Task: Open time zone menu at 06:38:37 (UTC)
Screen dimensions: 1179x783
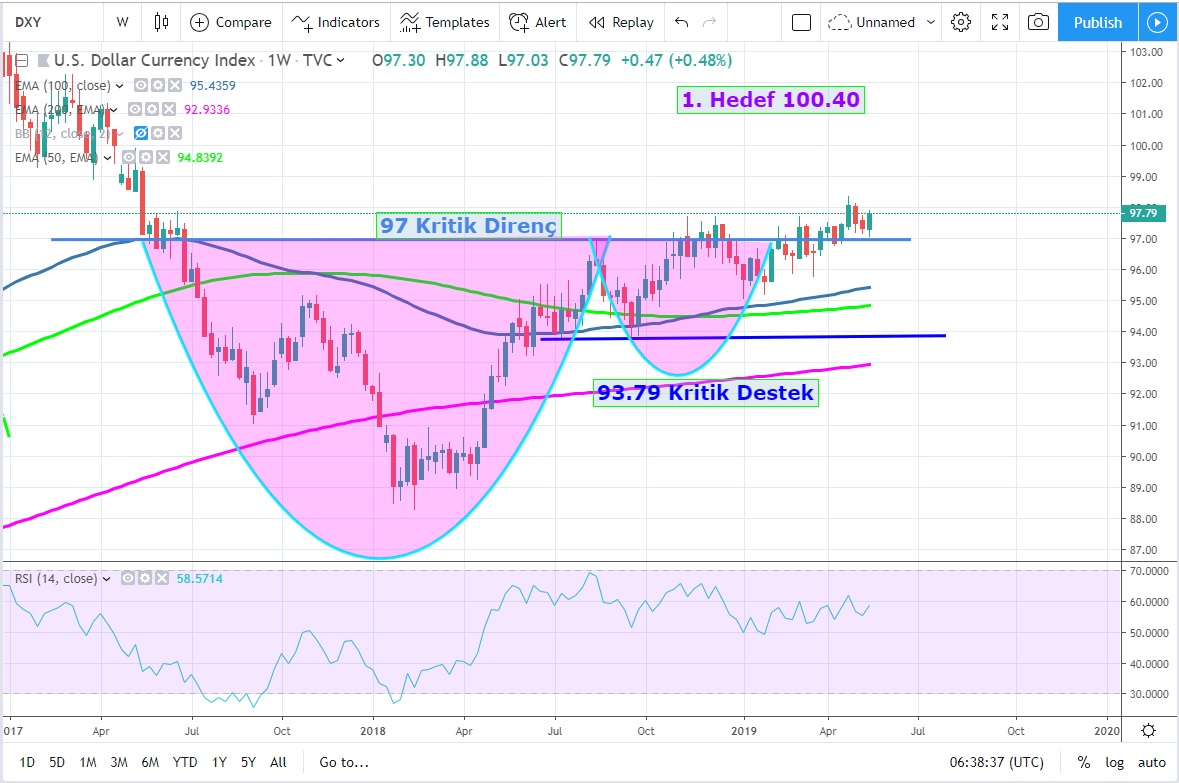Action: coord(997,762)
